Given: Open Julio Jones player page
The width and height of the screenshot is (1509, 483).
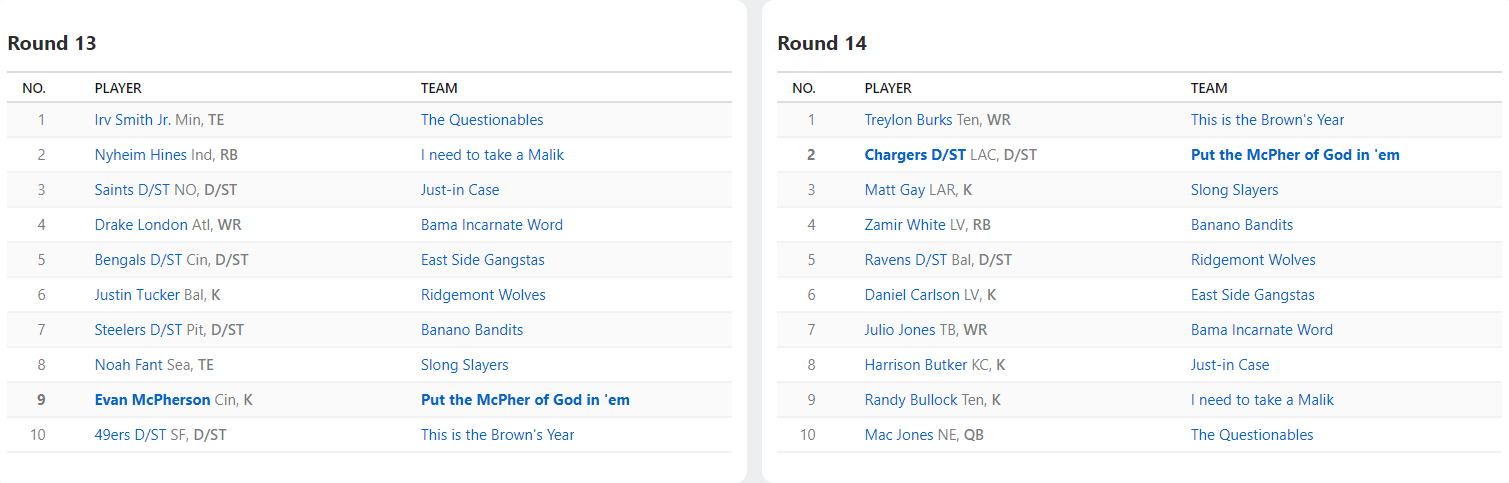Looking at the screenshot, I should coord(900,330).
